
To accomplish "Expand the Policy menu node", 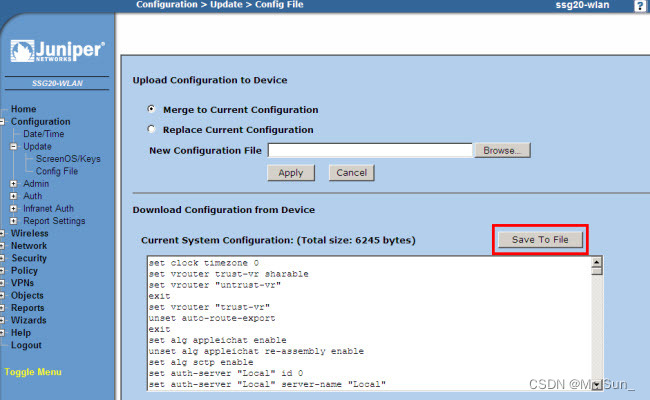I will click(2, 271).
